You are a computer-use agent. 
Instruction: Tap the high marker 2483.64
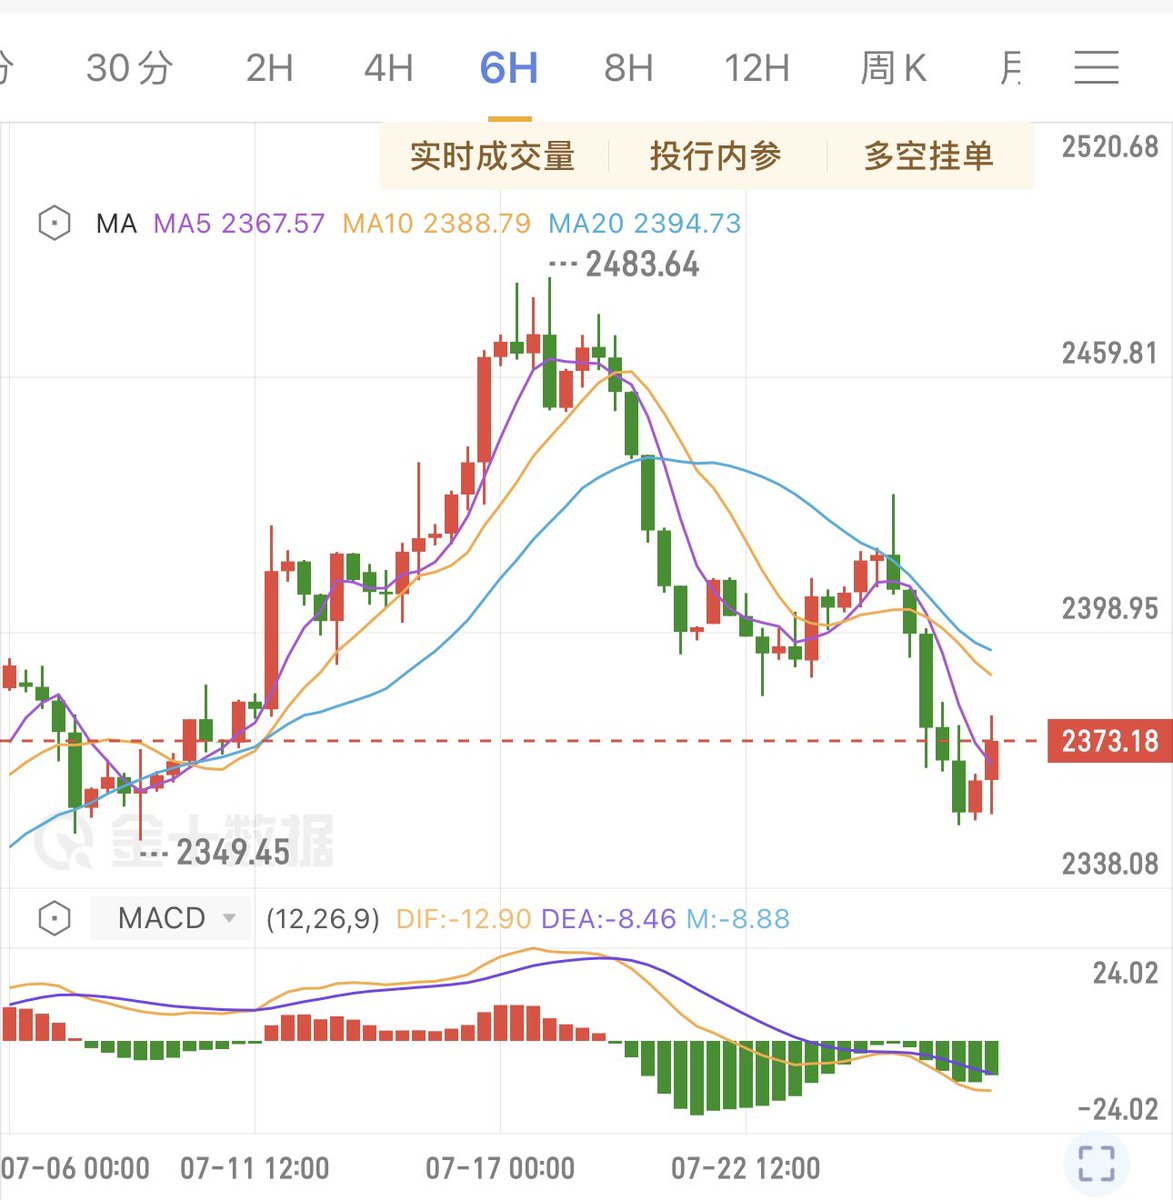[x=642, y=265]
